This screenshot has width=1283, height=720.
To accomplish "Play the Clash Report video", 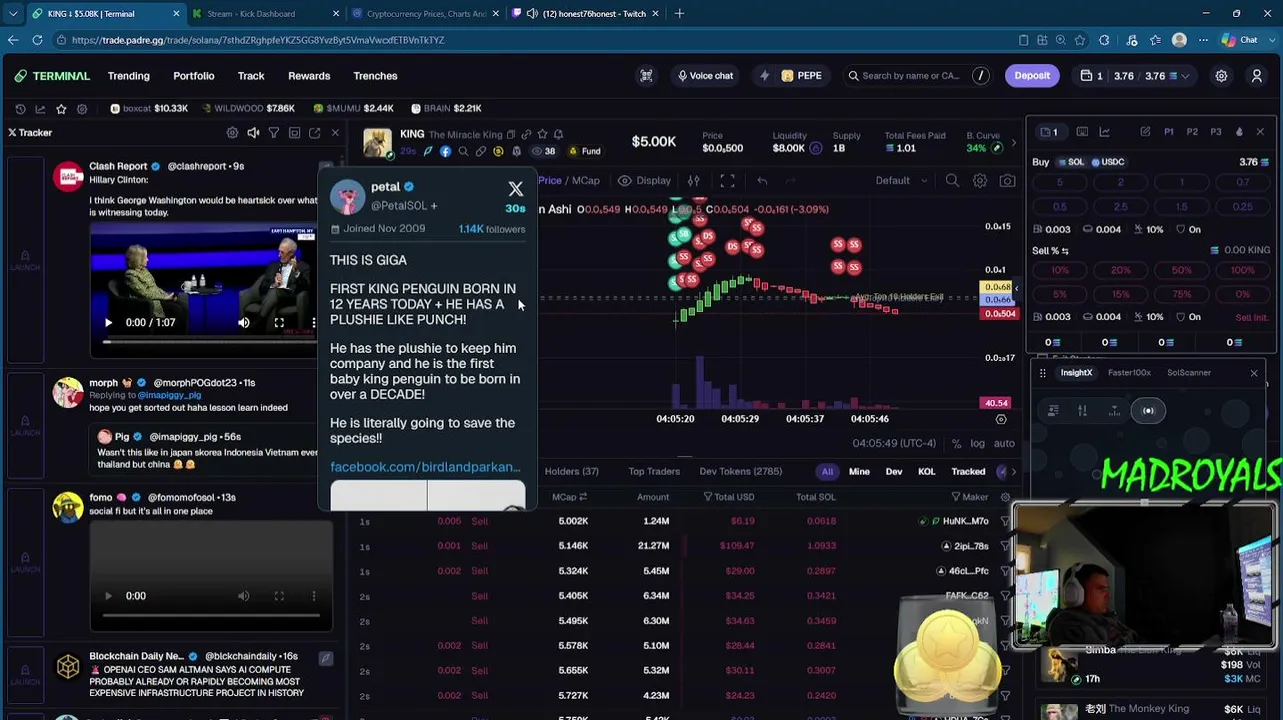I will tap(108, 323).
